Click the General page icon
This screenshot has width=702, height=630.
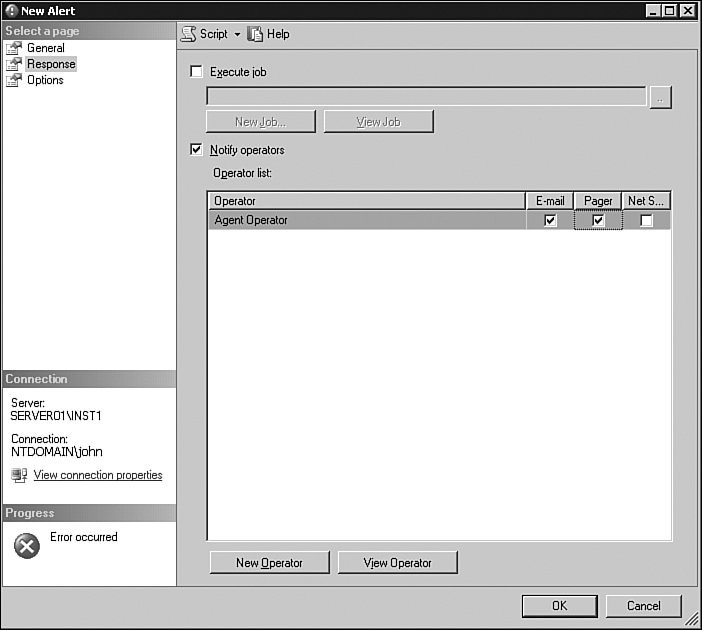pos(14,48)
